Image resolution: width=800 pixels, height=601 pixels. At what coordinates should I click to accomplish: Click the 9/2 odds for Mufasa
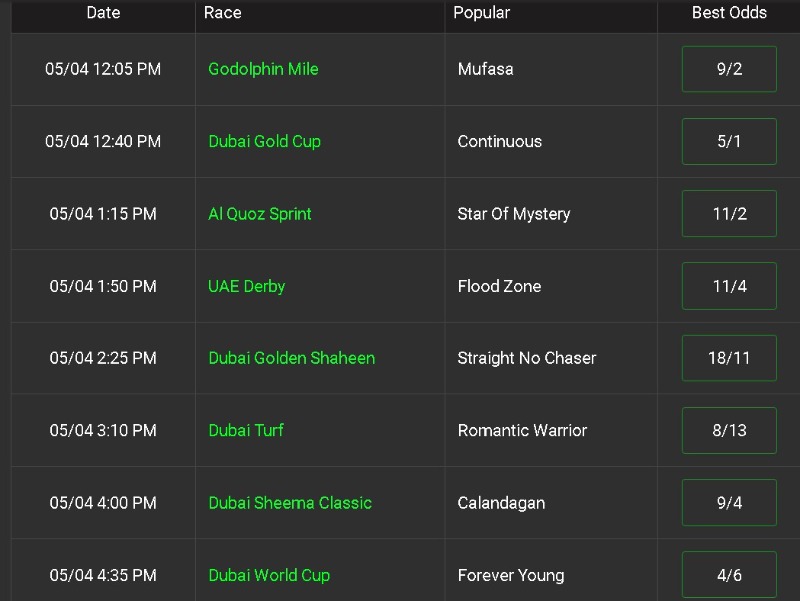tap(729, 69)
